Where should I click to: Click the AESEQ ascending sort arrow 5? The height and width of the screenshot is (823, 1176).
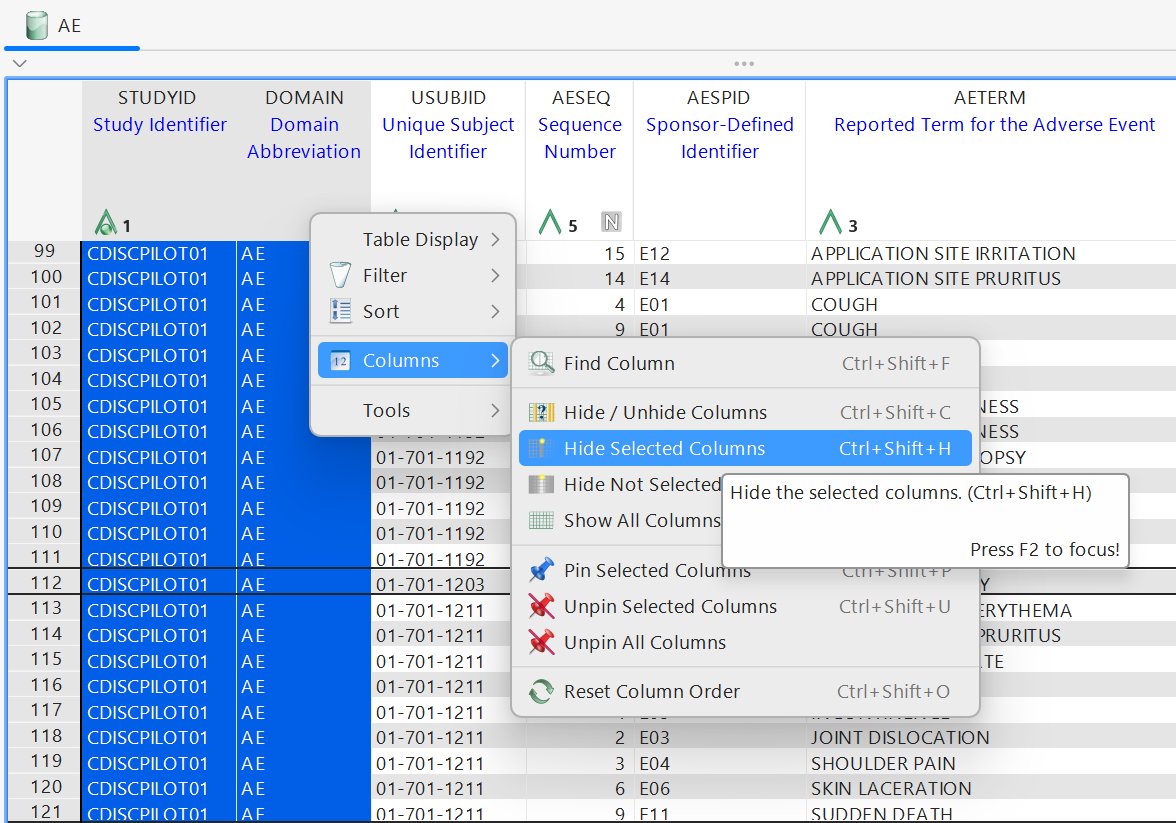559,223
